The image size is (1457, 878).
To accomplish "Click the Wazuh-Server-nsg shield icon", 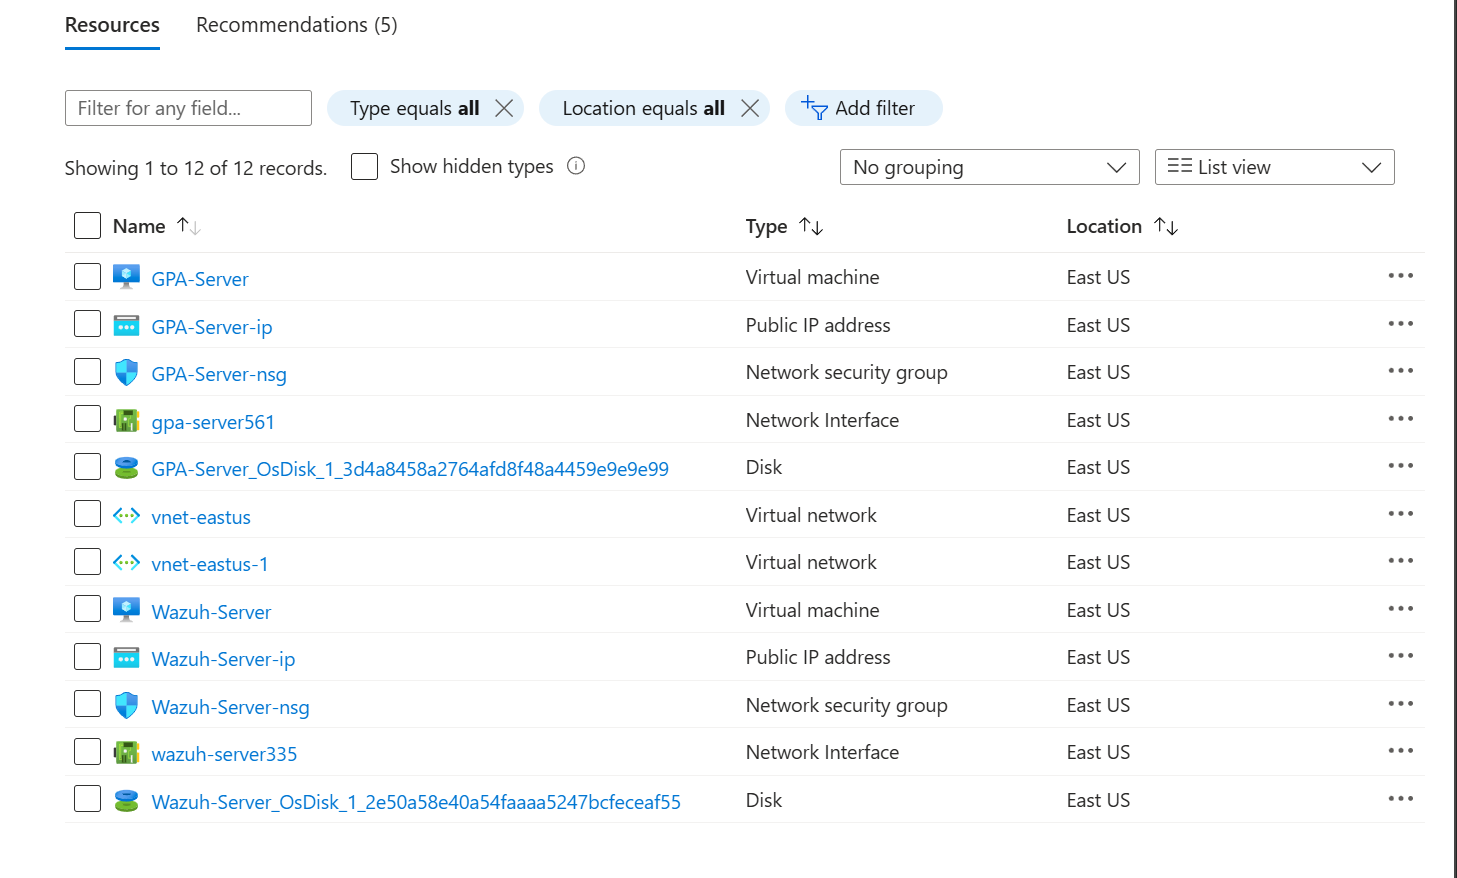I will click(126, 705).
